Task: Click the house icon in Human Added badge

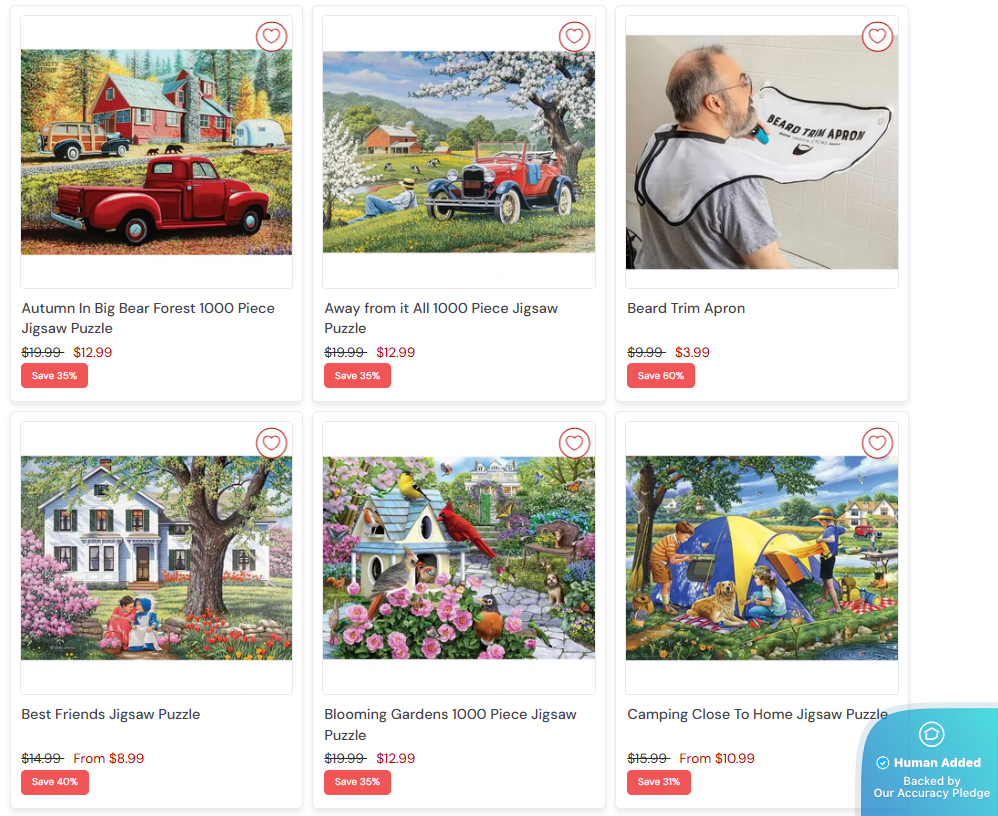Action: pyautogui.click(x=931, y=734)
